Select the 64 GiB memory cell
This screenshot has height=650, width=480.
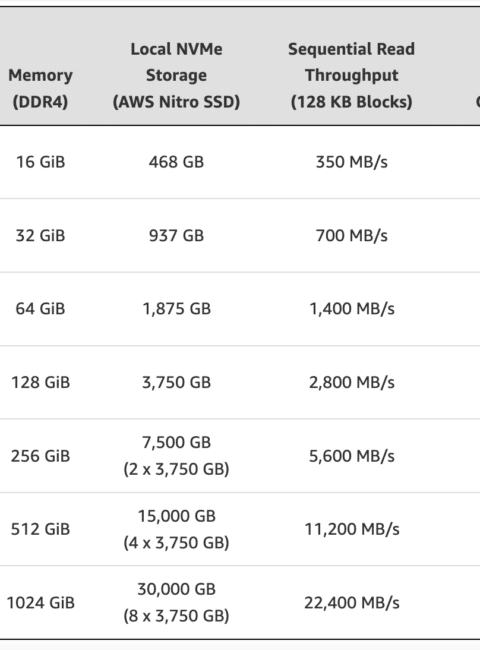40,309
